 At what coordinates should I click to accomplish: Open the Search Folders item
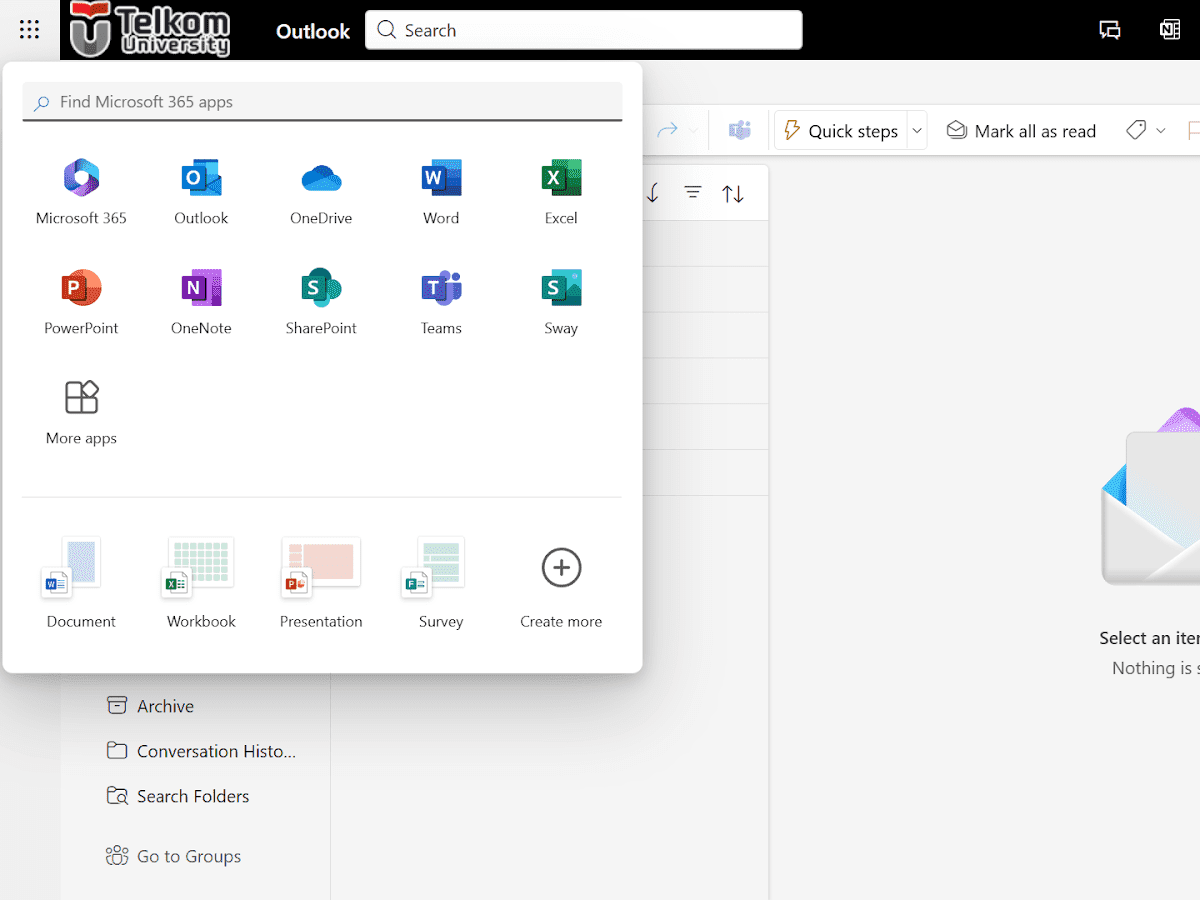[x=192, y=796]
